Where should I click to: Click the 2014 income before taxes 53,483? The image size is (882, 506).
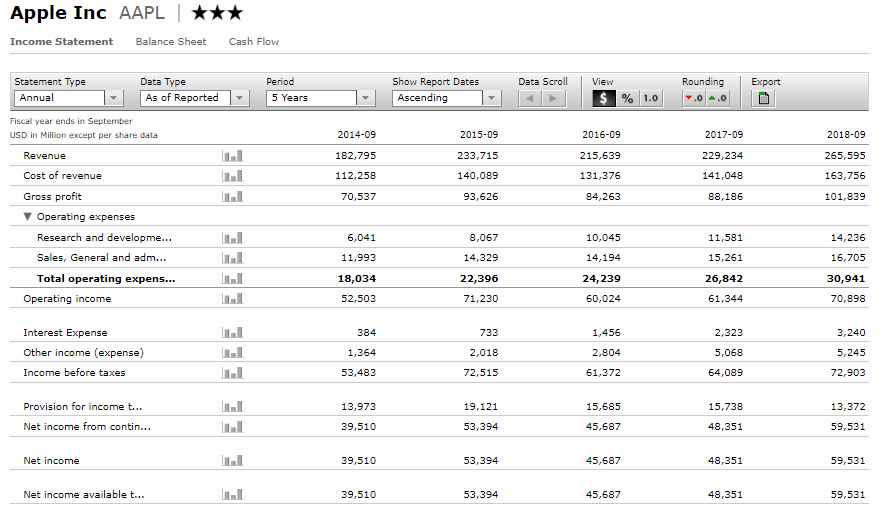358,373
